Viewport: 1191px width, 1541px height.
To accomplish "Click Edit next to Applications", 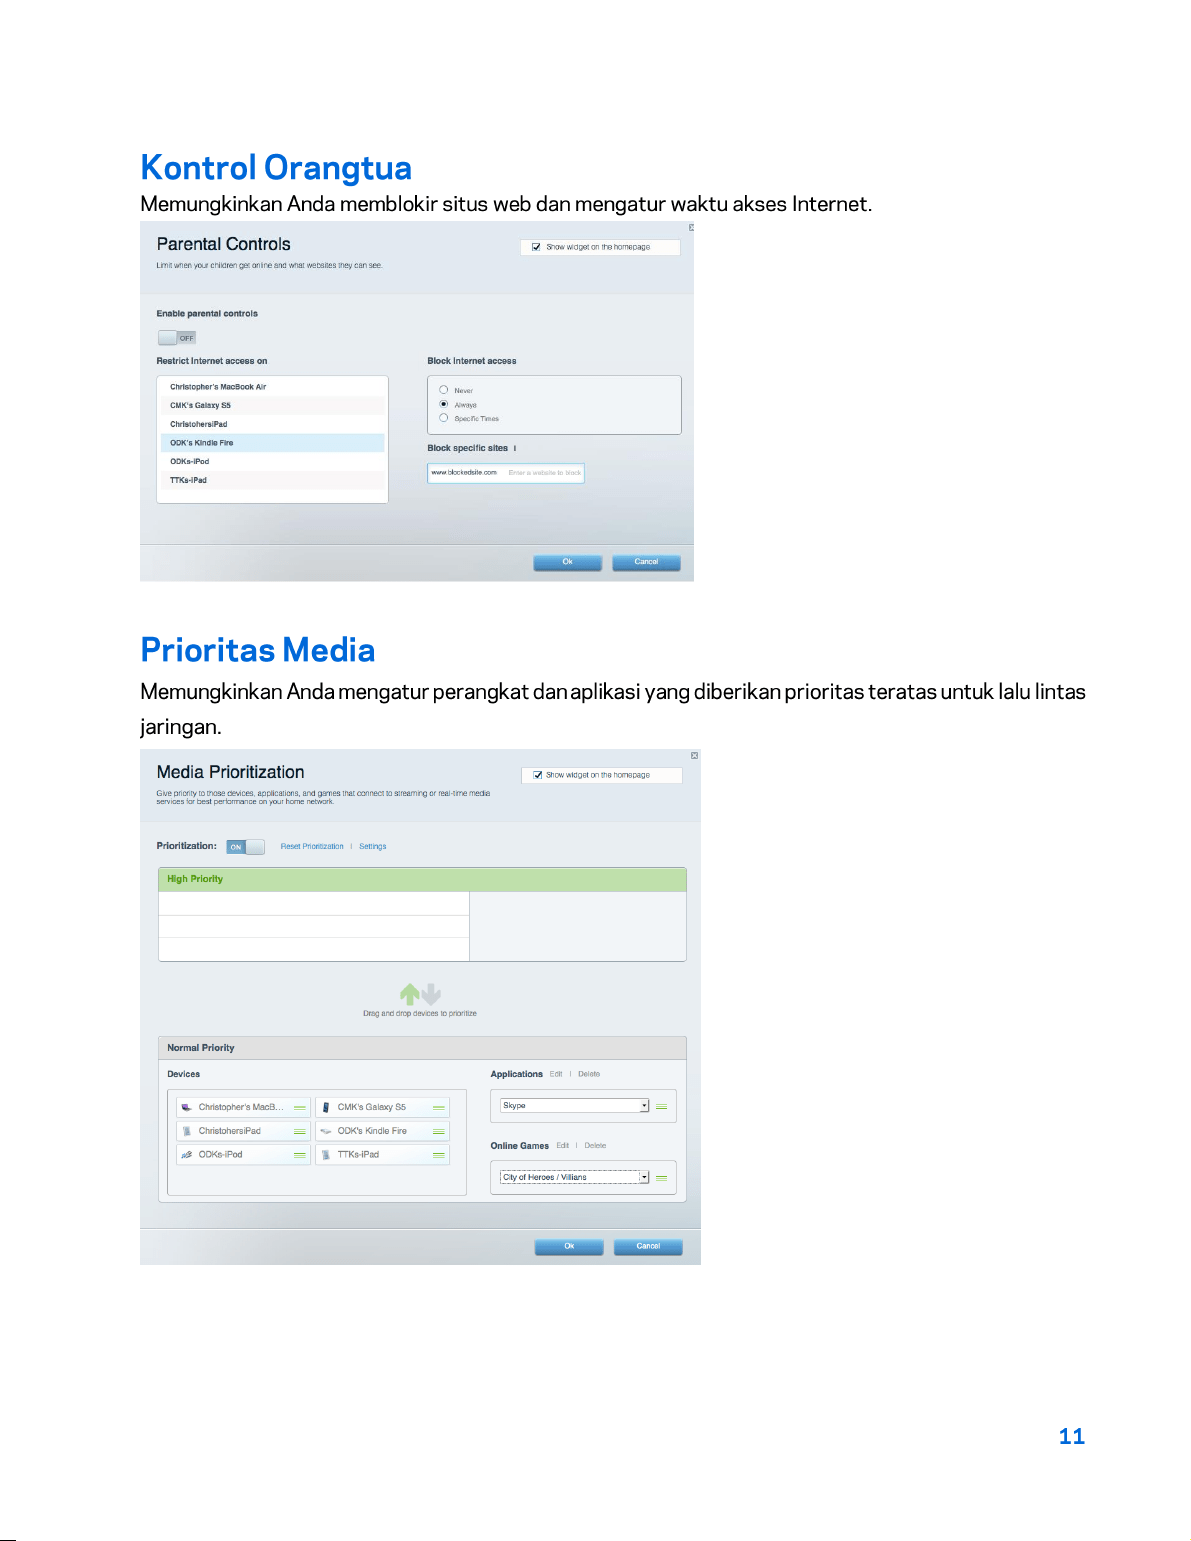I will [x=556, y=1074].
